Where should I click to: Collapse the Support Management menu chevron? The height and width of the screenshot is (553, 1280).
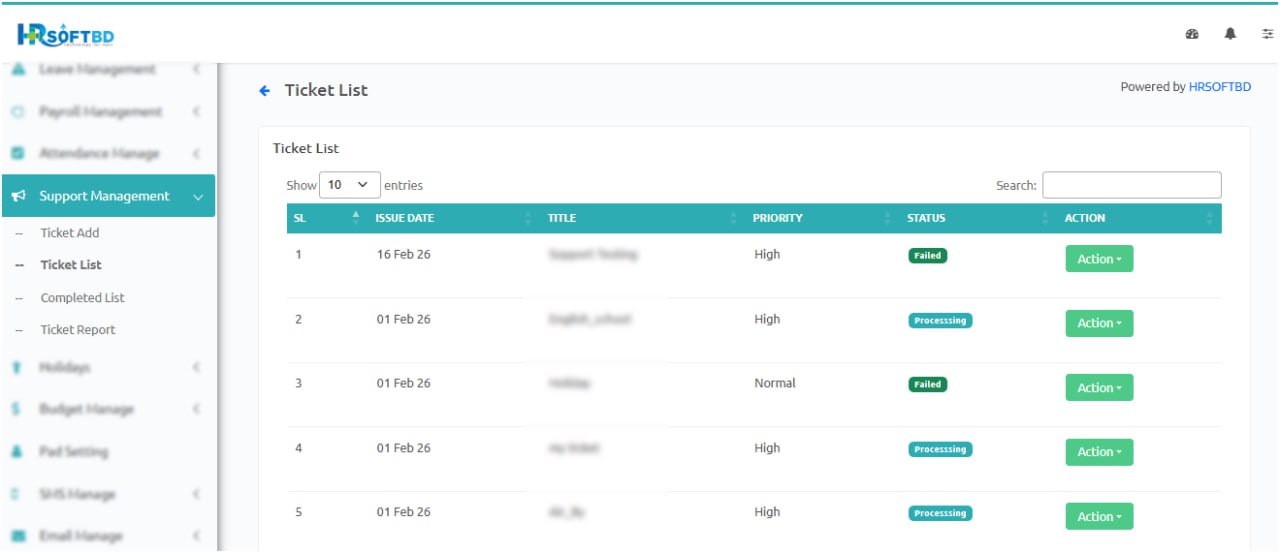point(197,197)
